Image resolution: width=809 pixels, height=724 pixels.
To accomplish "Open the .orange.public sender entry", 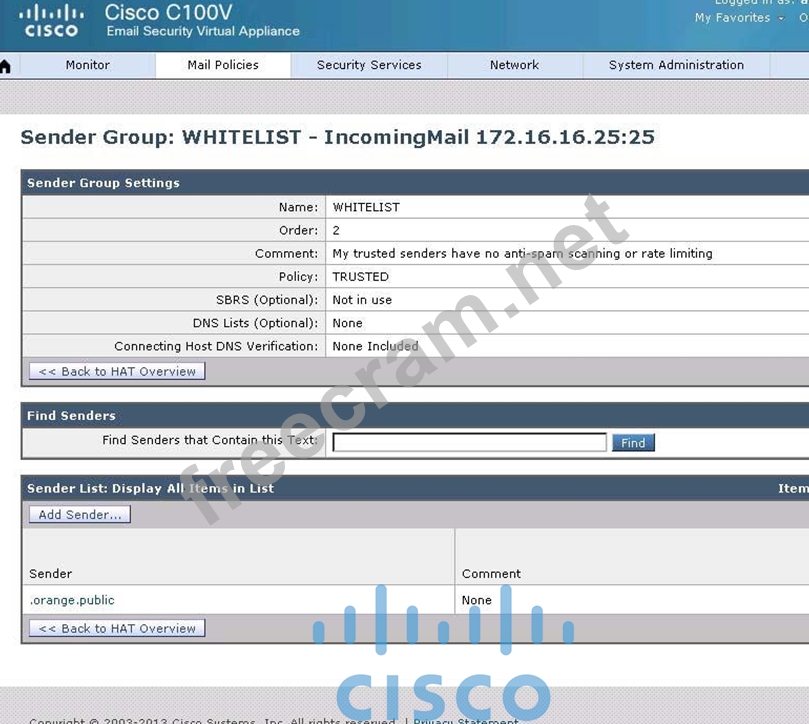I will (72, 600).
